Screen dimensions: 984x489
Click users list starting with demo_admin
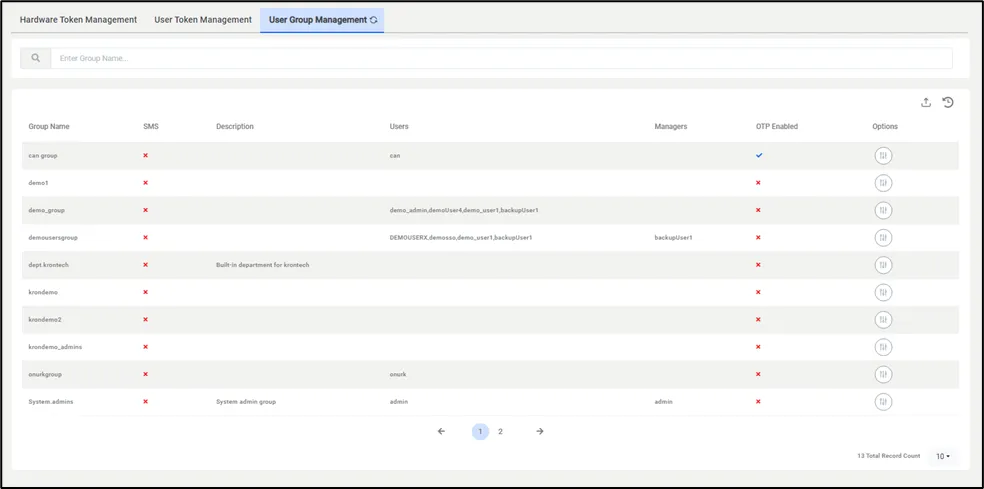coord(464,210)
